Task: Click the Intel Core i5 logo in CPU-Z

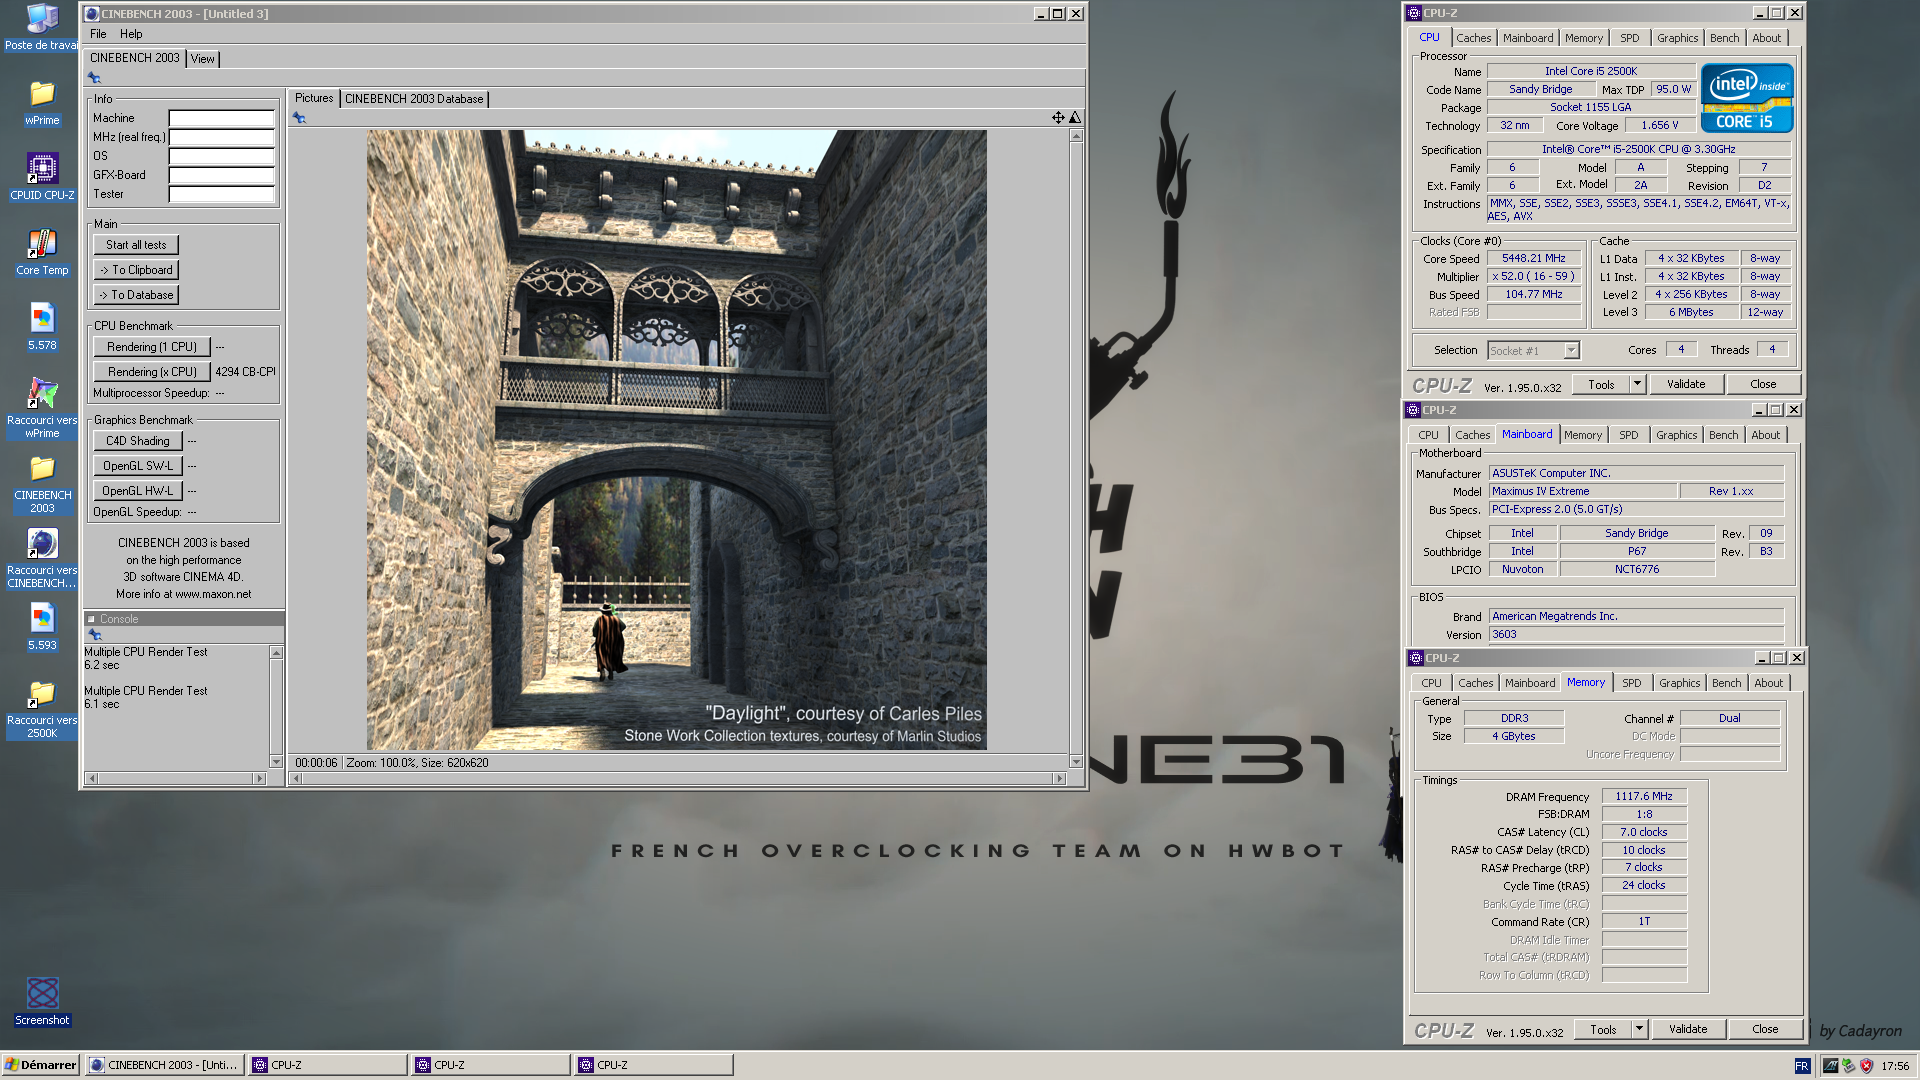Action: point(1747,98)
